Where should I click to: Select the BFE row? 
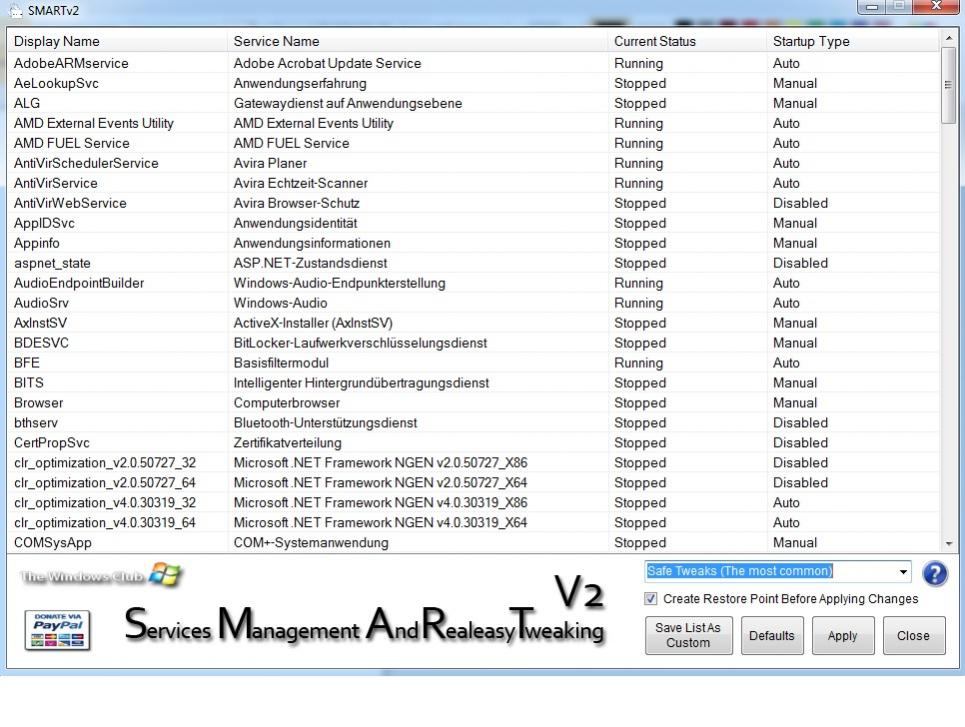coord(473,363)
